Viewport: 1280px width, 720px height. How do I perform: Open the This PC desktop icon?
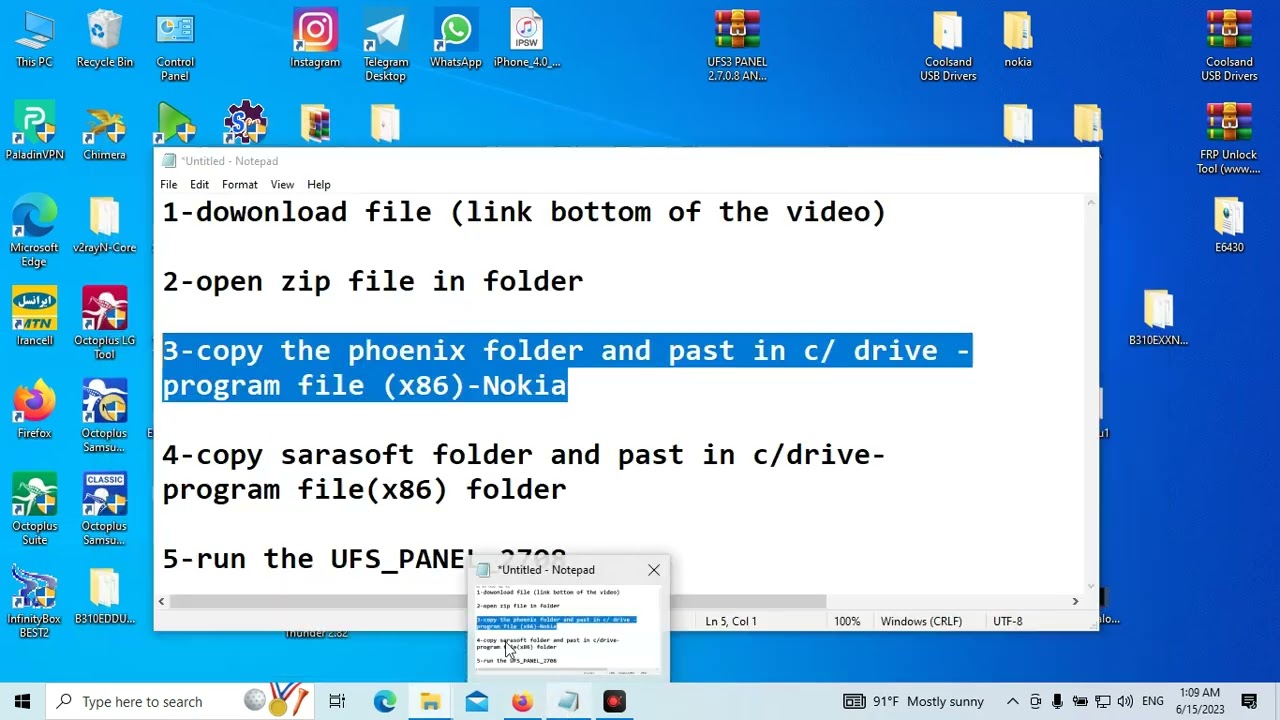(34, 40)
